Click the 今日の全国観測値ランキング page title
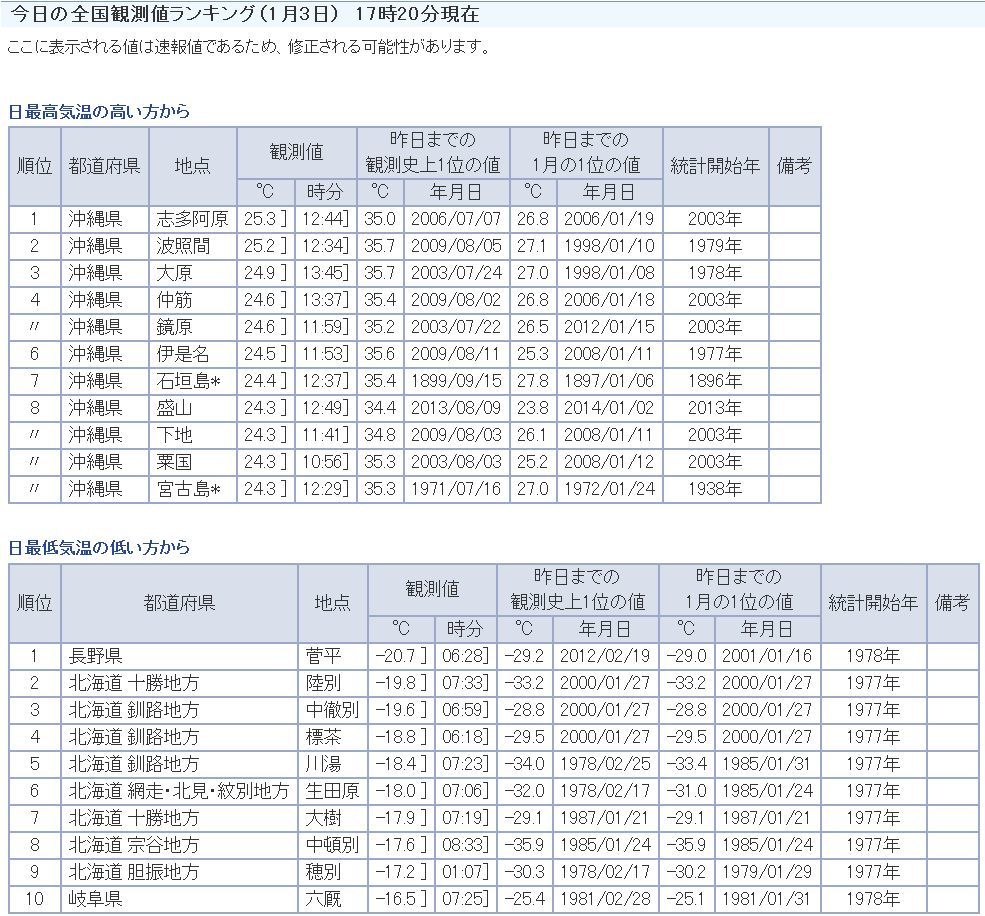This screenshot has height=916, width=985. point(251,15)
